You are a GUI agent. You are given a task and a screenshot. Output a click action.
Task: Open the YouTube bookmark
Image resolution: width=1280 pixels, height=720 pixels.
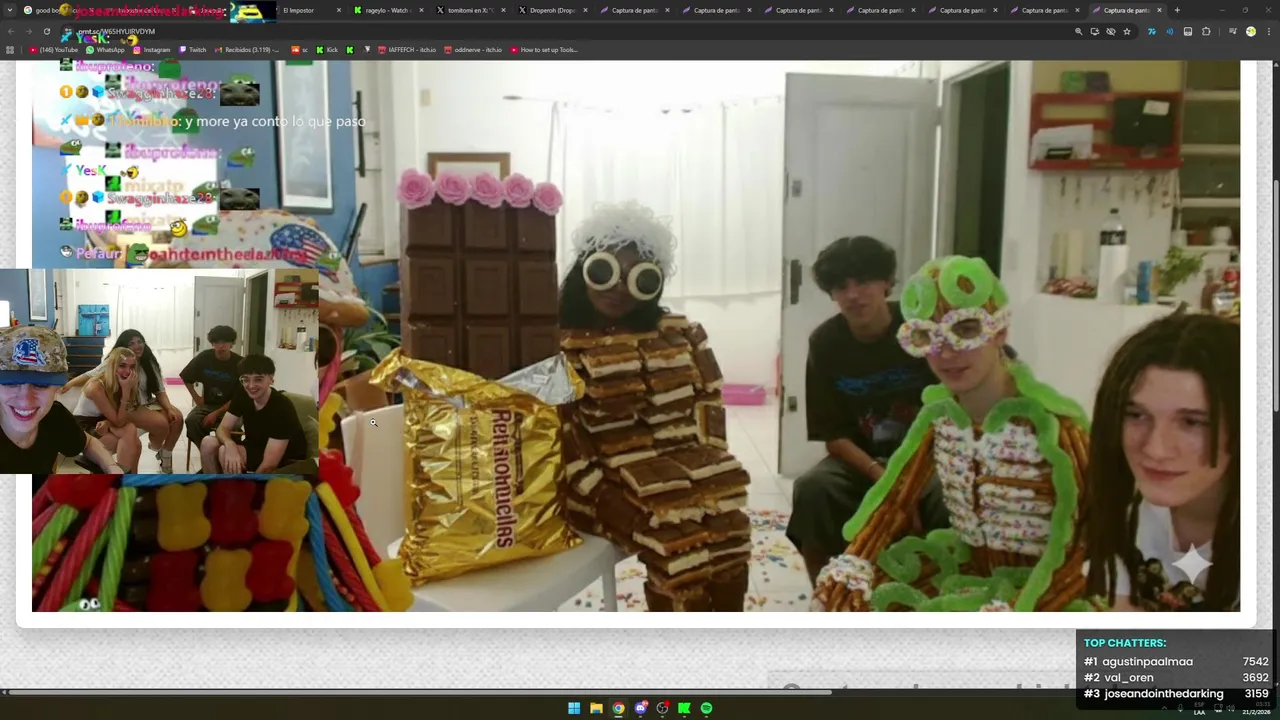(54, 49)
